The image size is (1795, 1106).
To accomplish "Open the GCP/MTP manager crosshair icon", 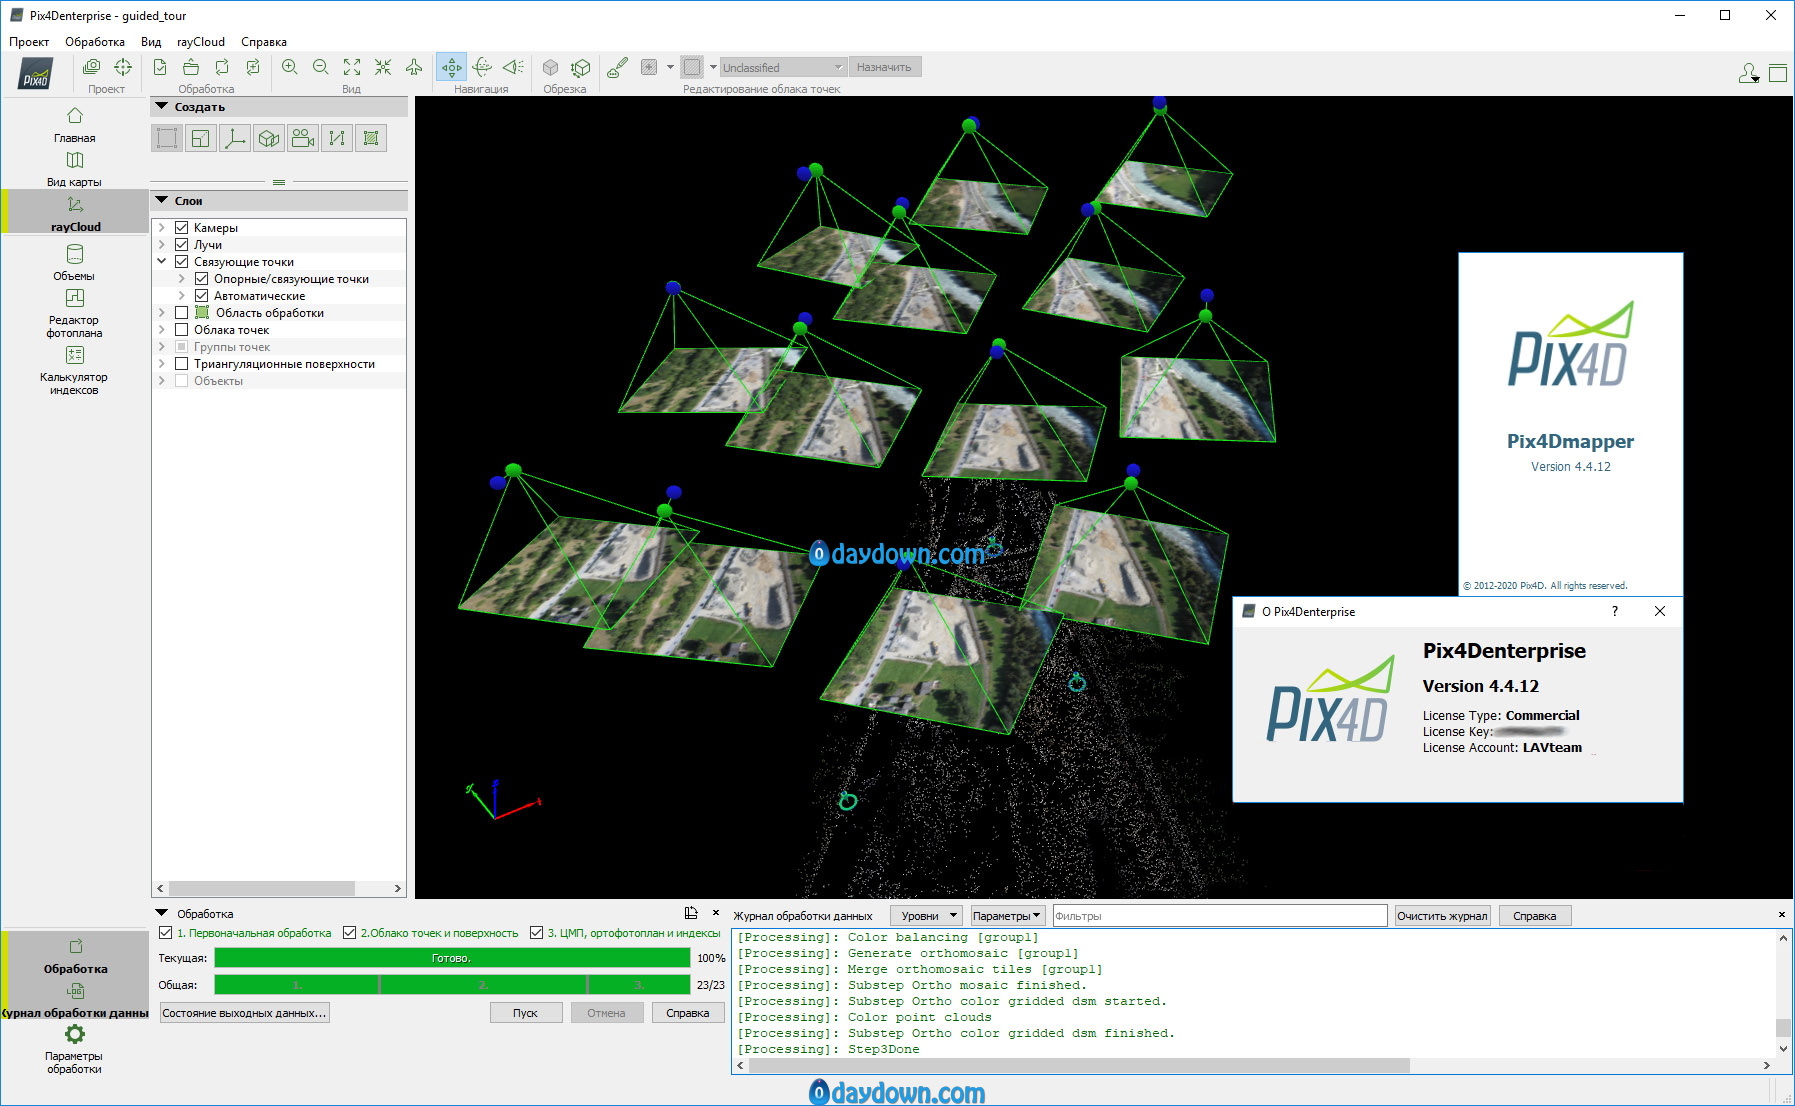I will pyautogui.click(x=123, y=67).
